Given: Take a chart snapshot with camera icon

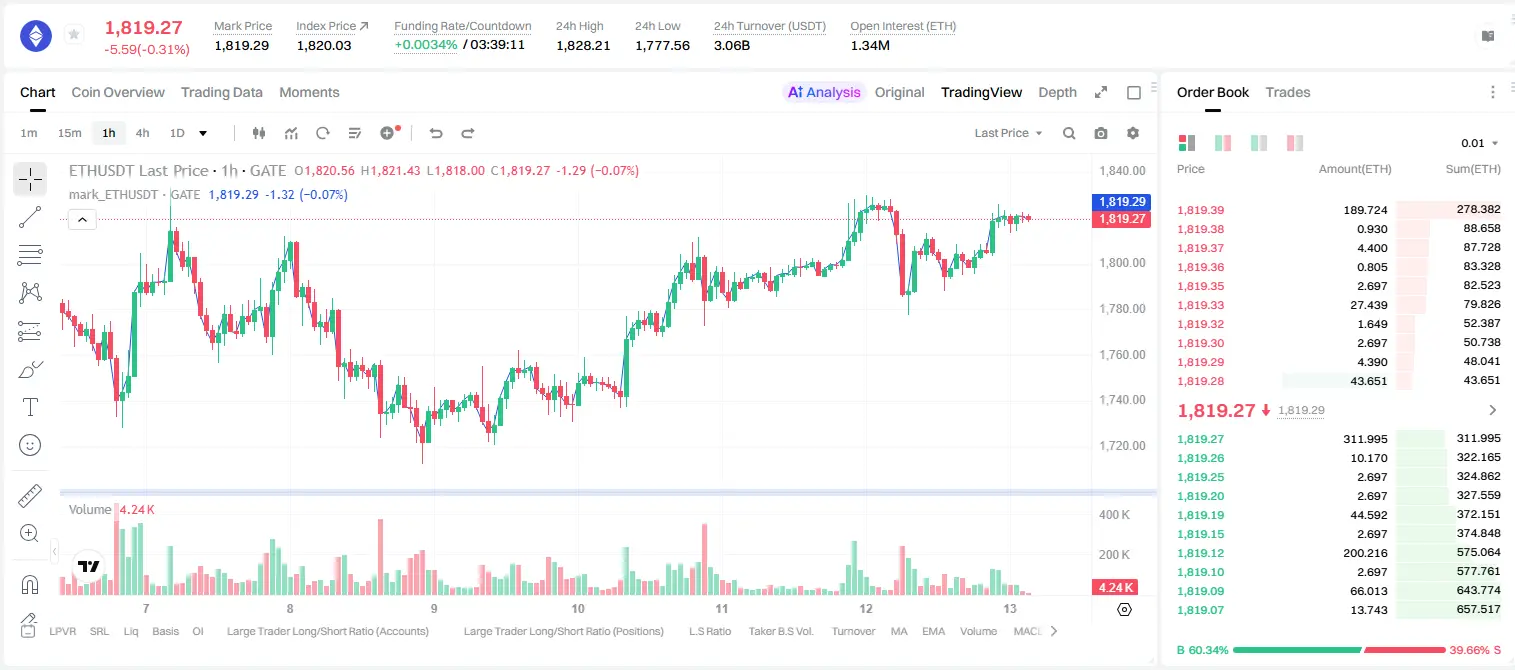Looking at the screenshot, I should (x=1101, y=133).
